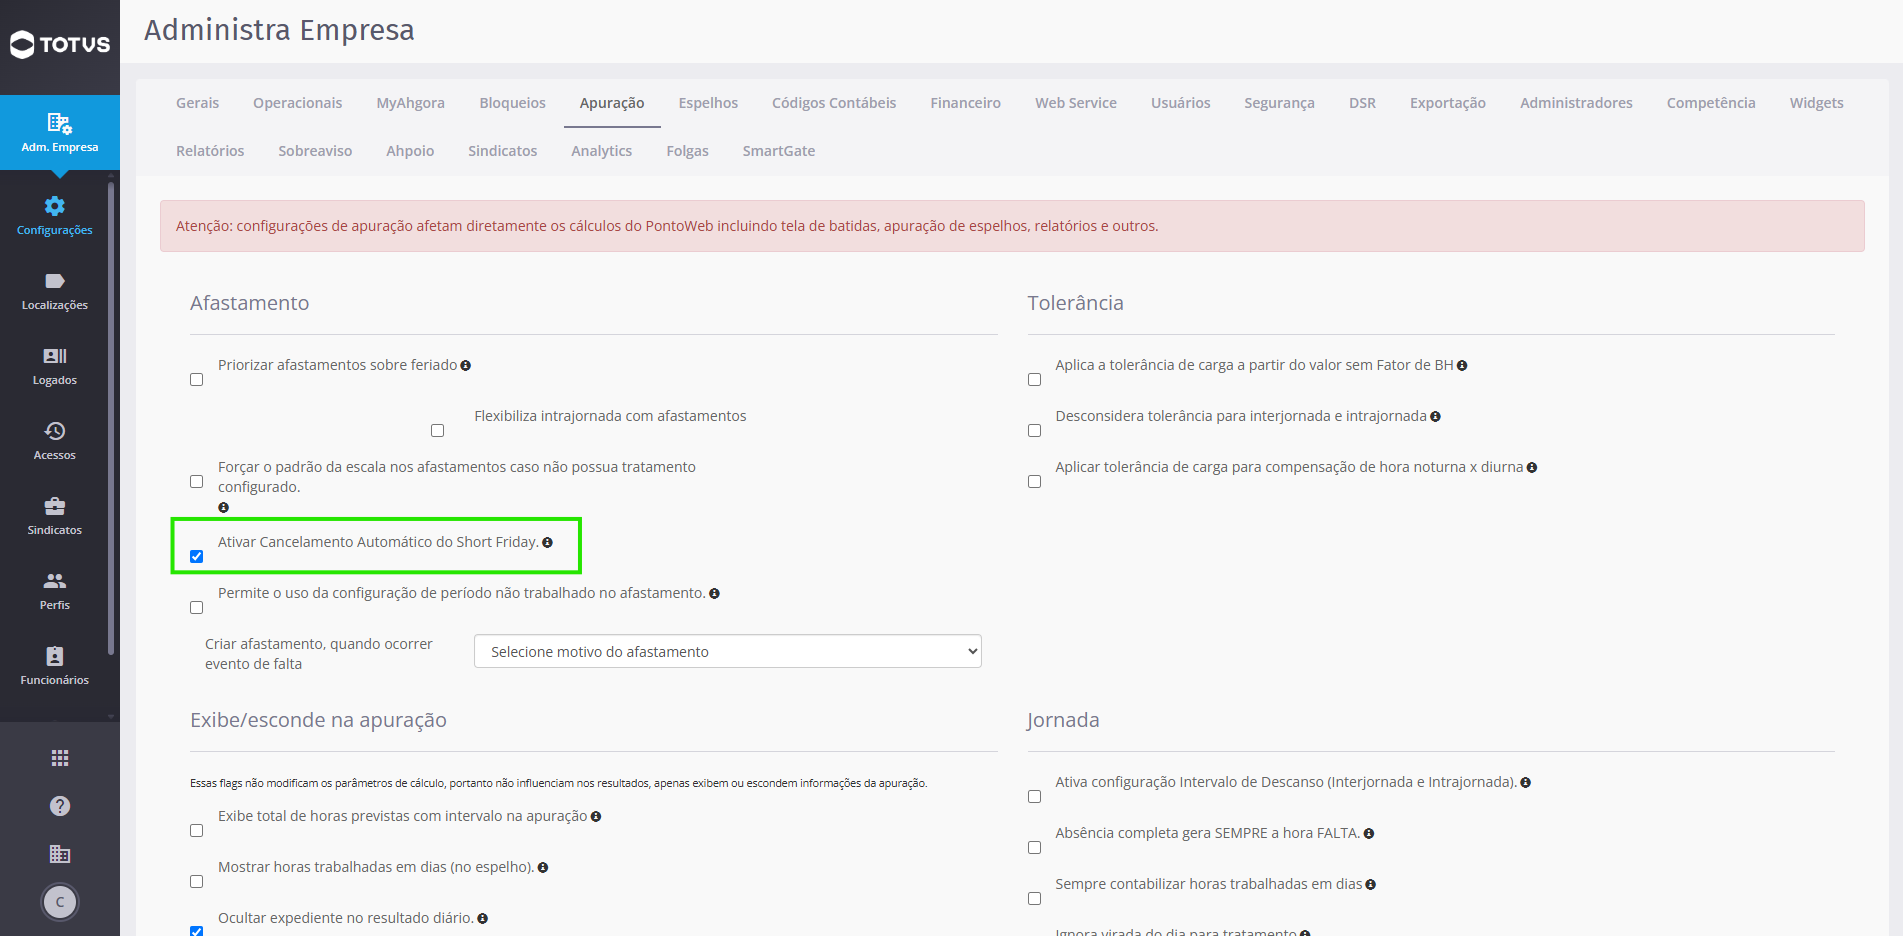Open Adm. Empresa in the sidebar
The width and height of the screenshot is (1903, 936).
tap(60, 133)
